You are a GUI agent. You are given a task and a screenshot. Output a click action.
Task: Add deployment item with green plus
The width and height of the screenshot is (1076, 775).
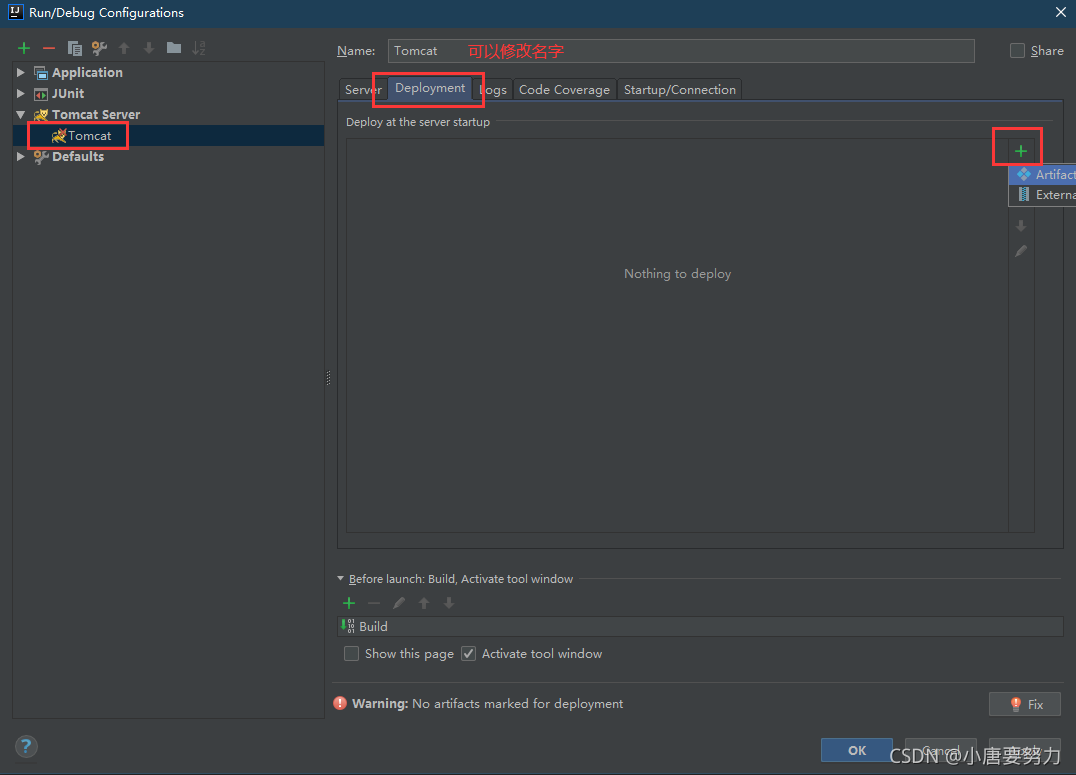(x=1020, y=151)
